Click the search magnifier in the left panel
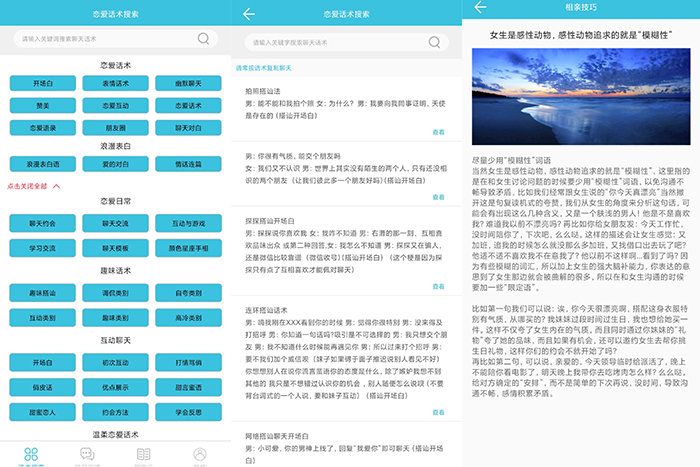The image size is (700, 467). click(204, 39)
